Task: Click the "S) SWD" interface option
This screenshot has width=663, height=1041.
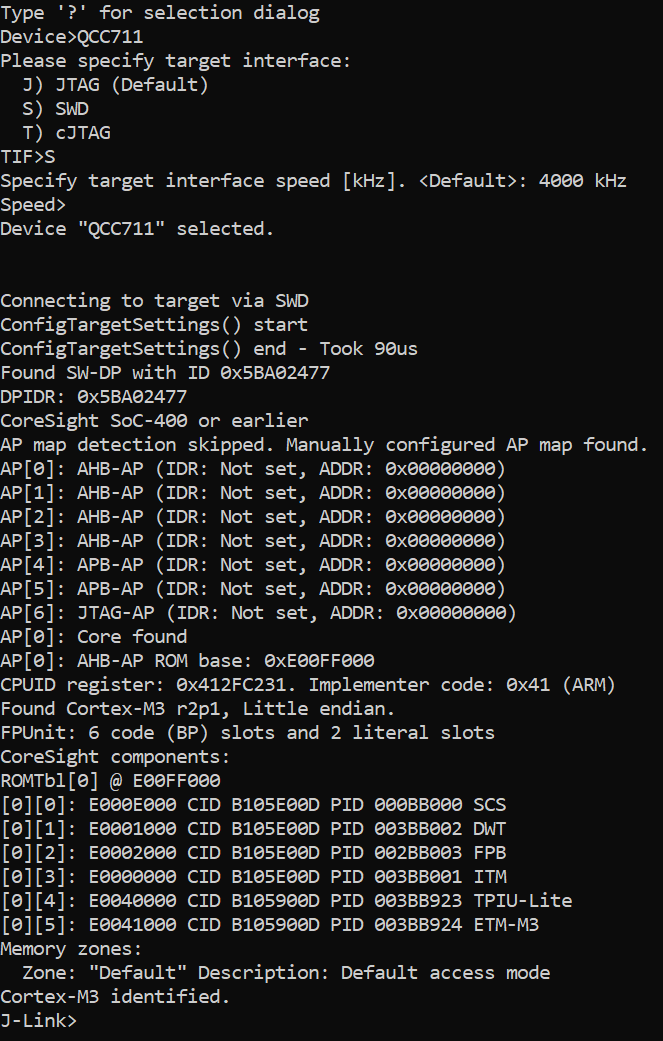Action: coord(55,109)
